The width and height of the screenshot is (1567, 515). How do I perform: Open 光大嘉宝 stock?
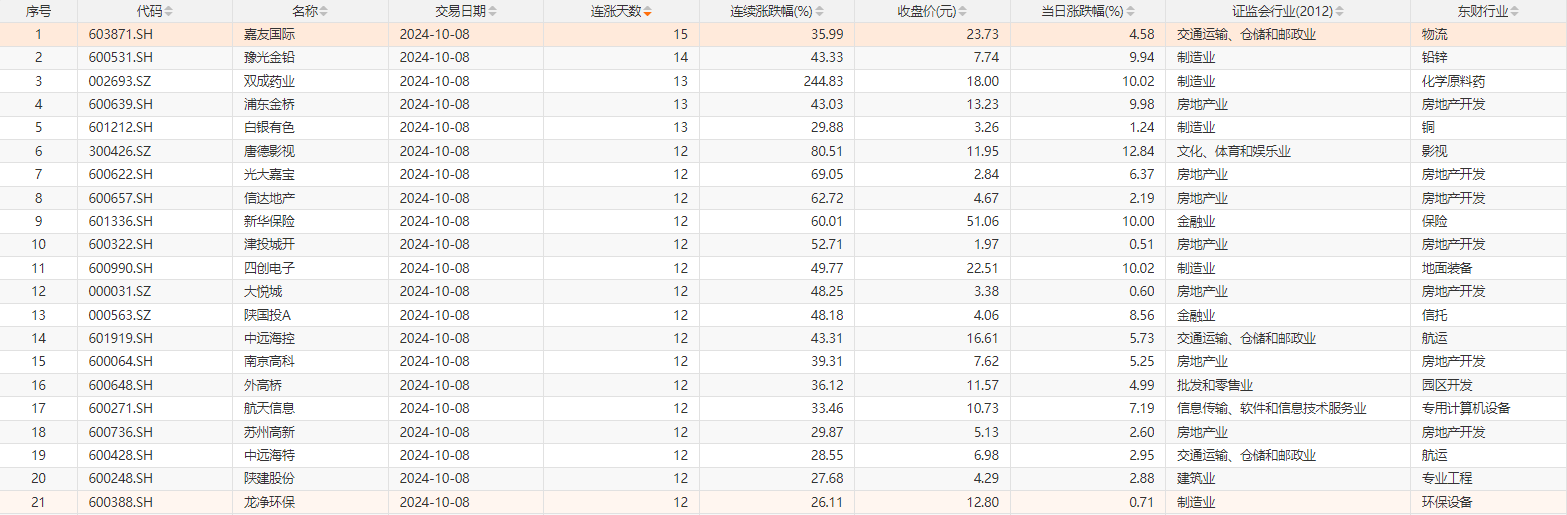270,174
